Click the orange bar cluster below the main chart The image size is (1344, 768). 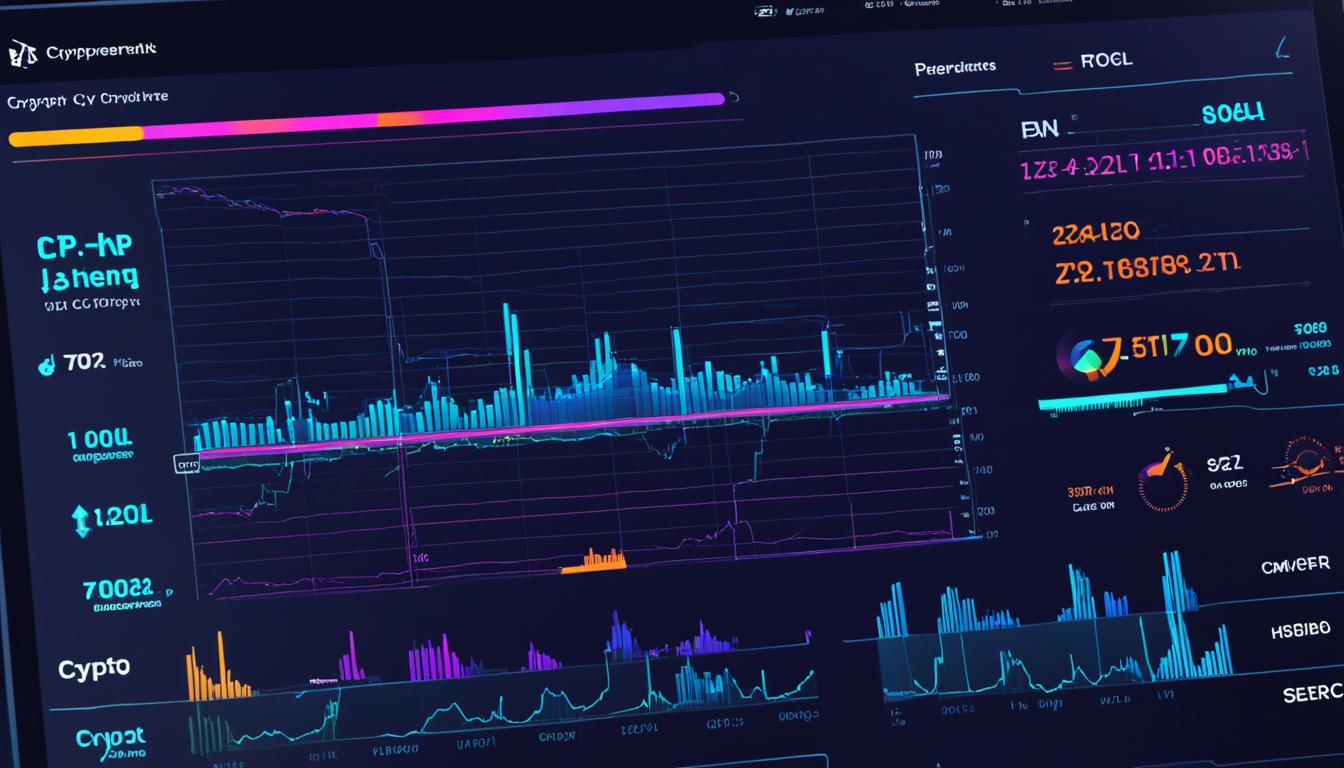pos(594,560)
